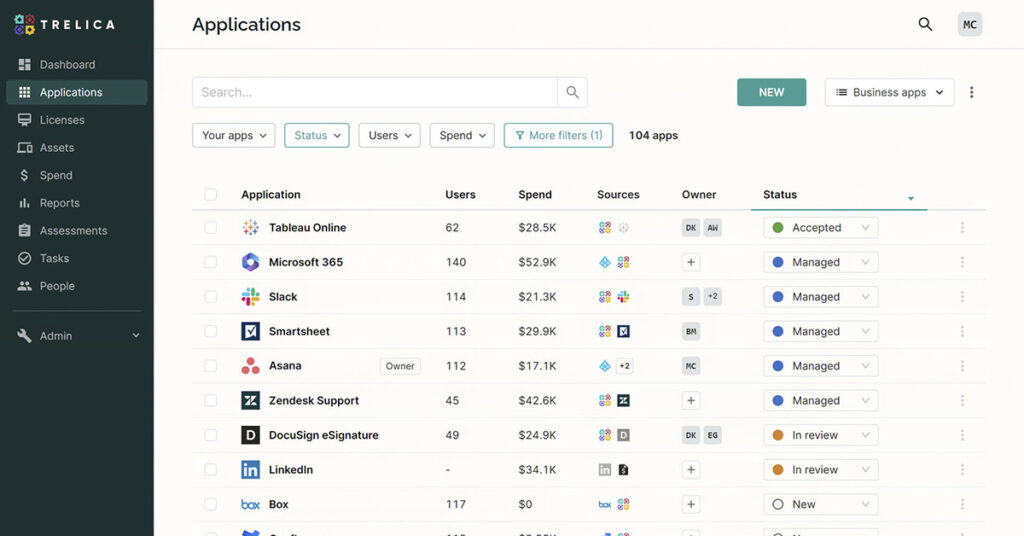Viewport: 1024px width, 536px height.
Task: Go to Licenses in the sidebar
Action: (62, 120)
